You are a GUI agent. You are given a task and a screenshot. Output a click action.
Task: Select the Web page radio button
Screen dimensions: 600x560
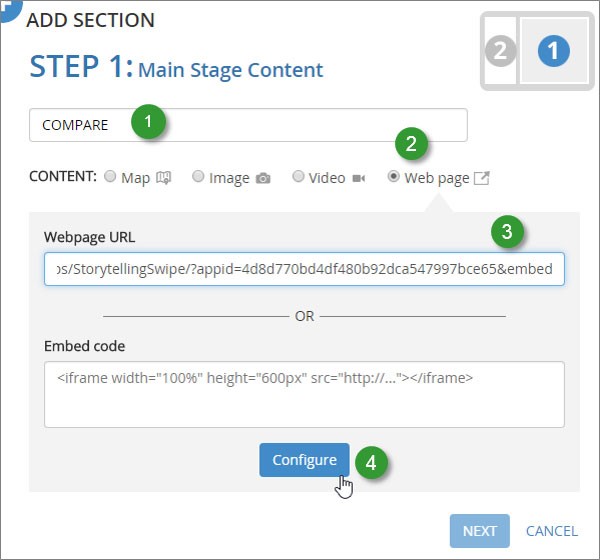coord(393,177)
